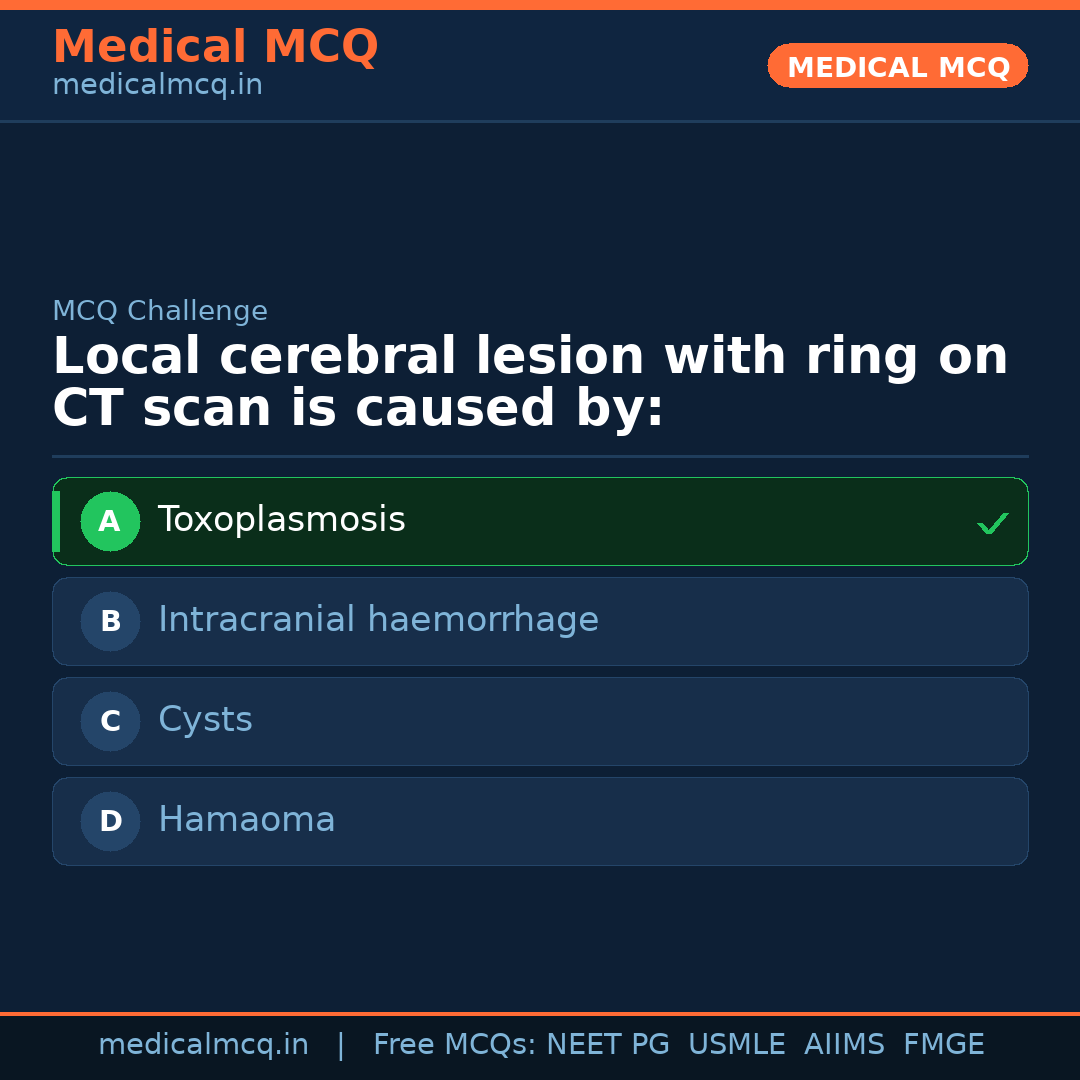Screen dimensions: 1080x1080
Task: Click the FMGE label in the footer
Action: (944, 1045)
